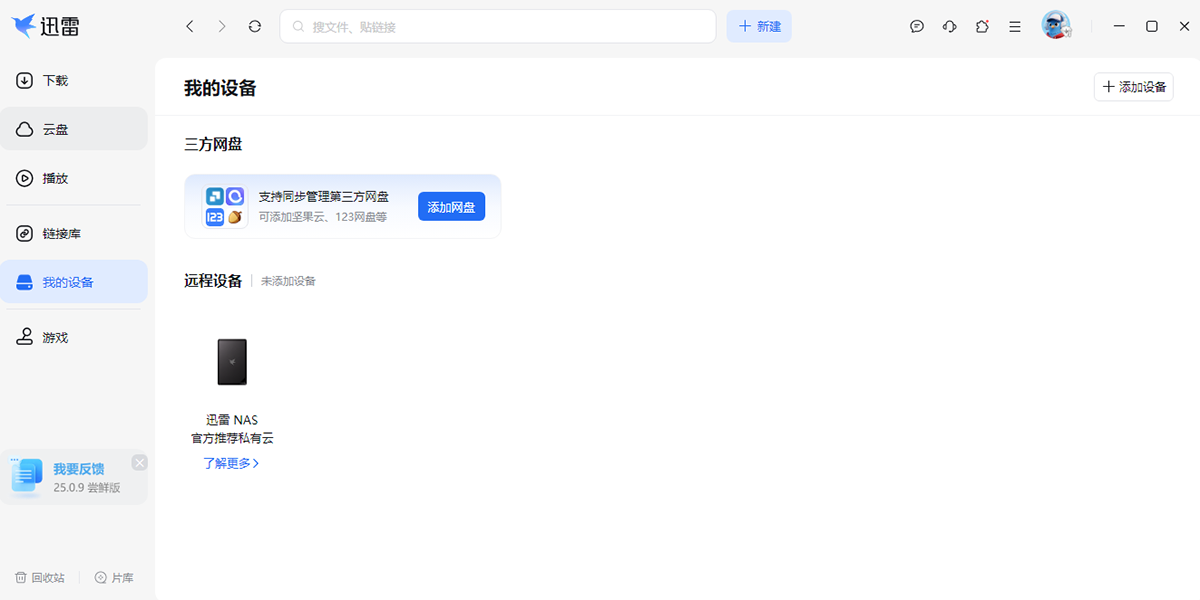The image size is (1200, 600).
Task: Open the customer service headset icon
Action: (950, 26)
